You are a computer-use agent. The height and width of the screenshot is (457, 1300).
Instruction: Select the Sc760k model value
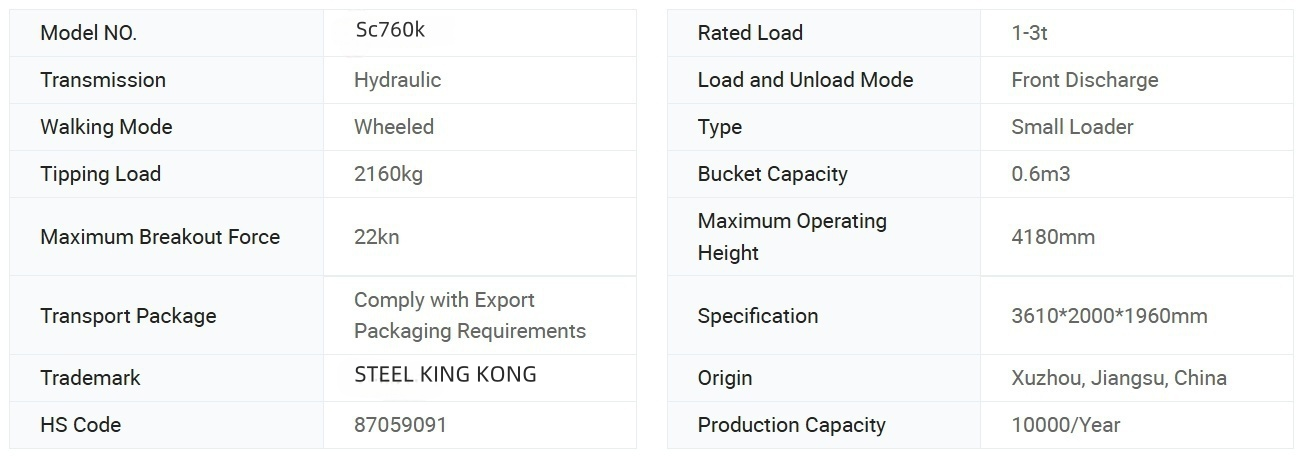pyautogui.click(x=390, y=30)
